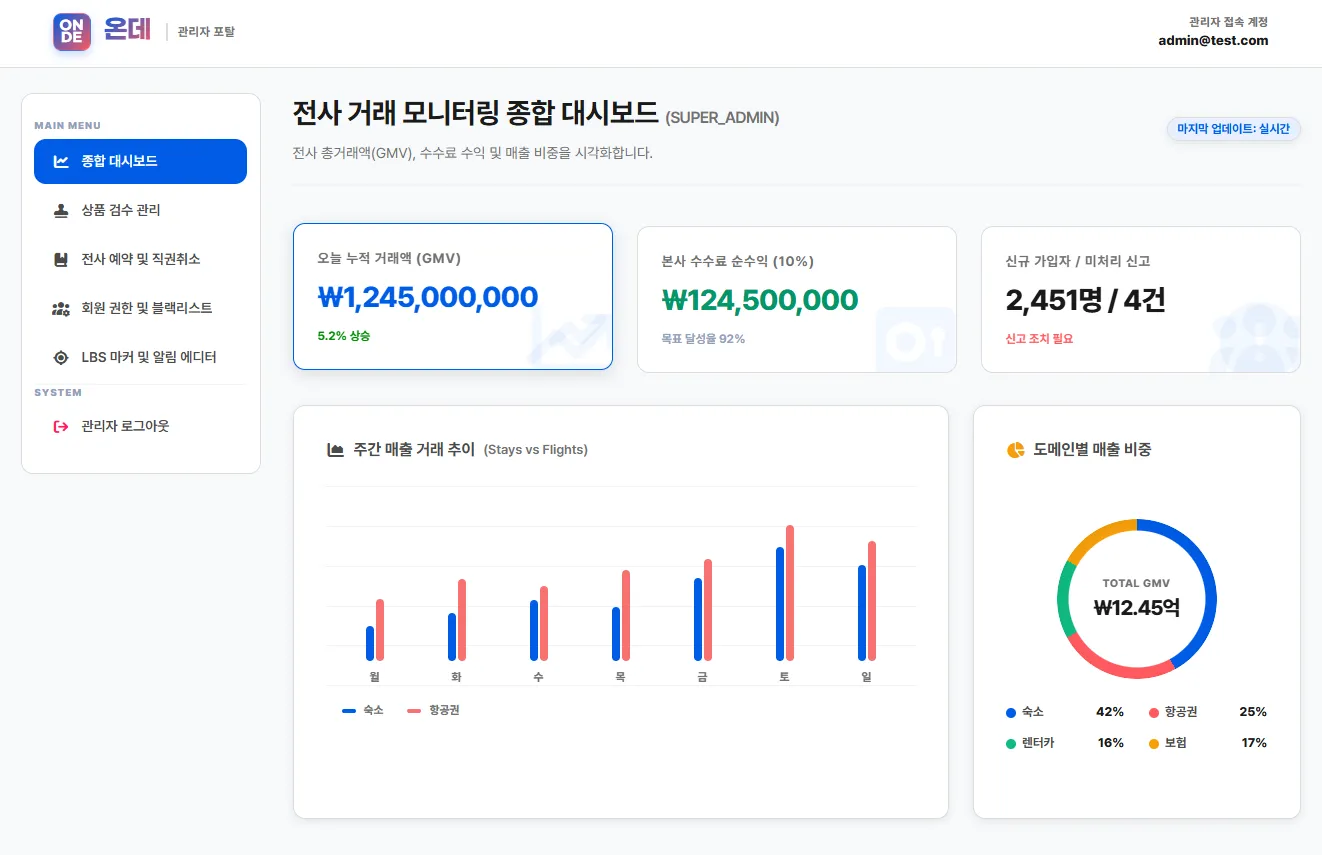Image resolution: width=1322 pixels, height=855 pixels.
Task: Toggle 항공권 series in bar chart legend
Action: pos(434,710)
